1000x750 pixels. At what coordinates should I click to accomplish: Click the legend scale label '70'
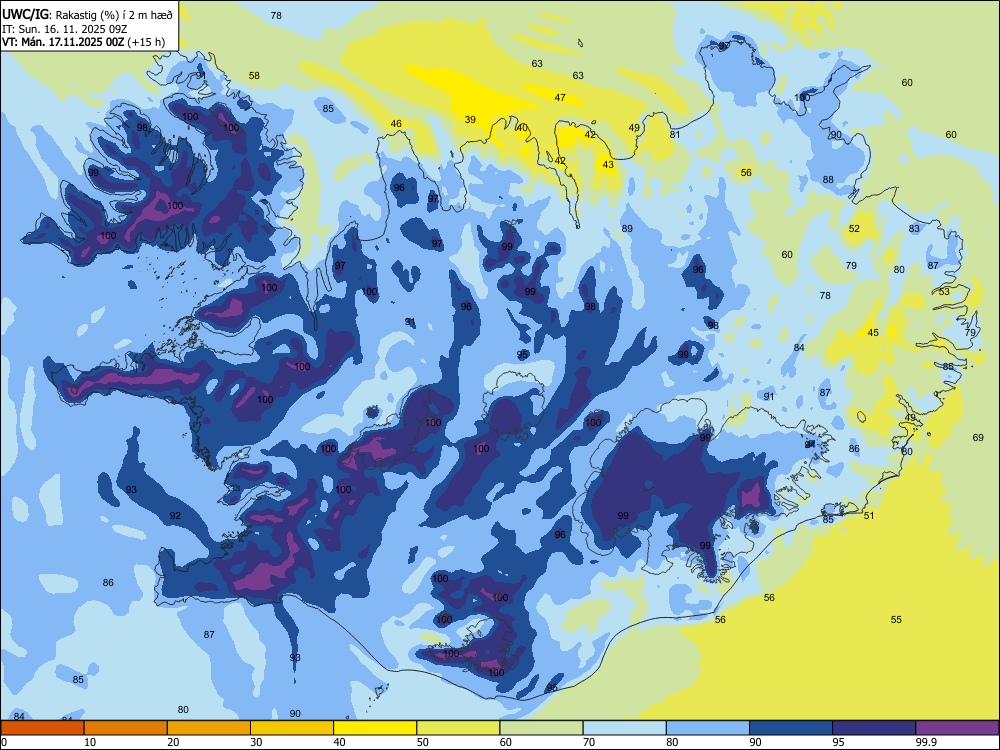point(589,742)
